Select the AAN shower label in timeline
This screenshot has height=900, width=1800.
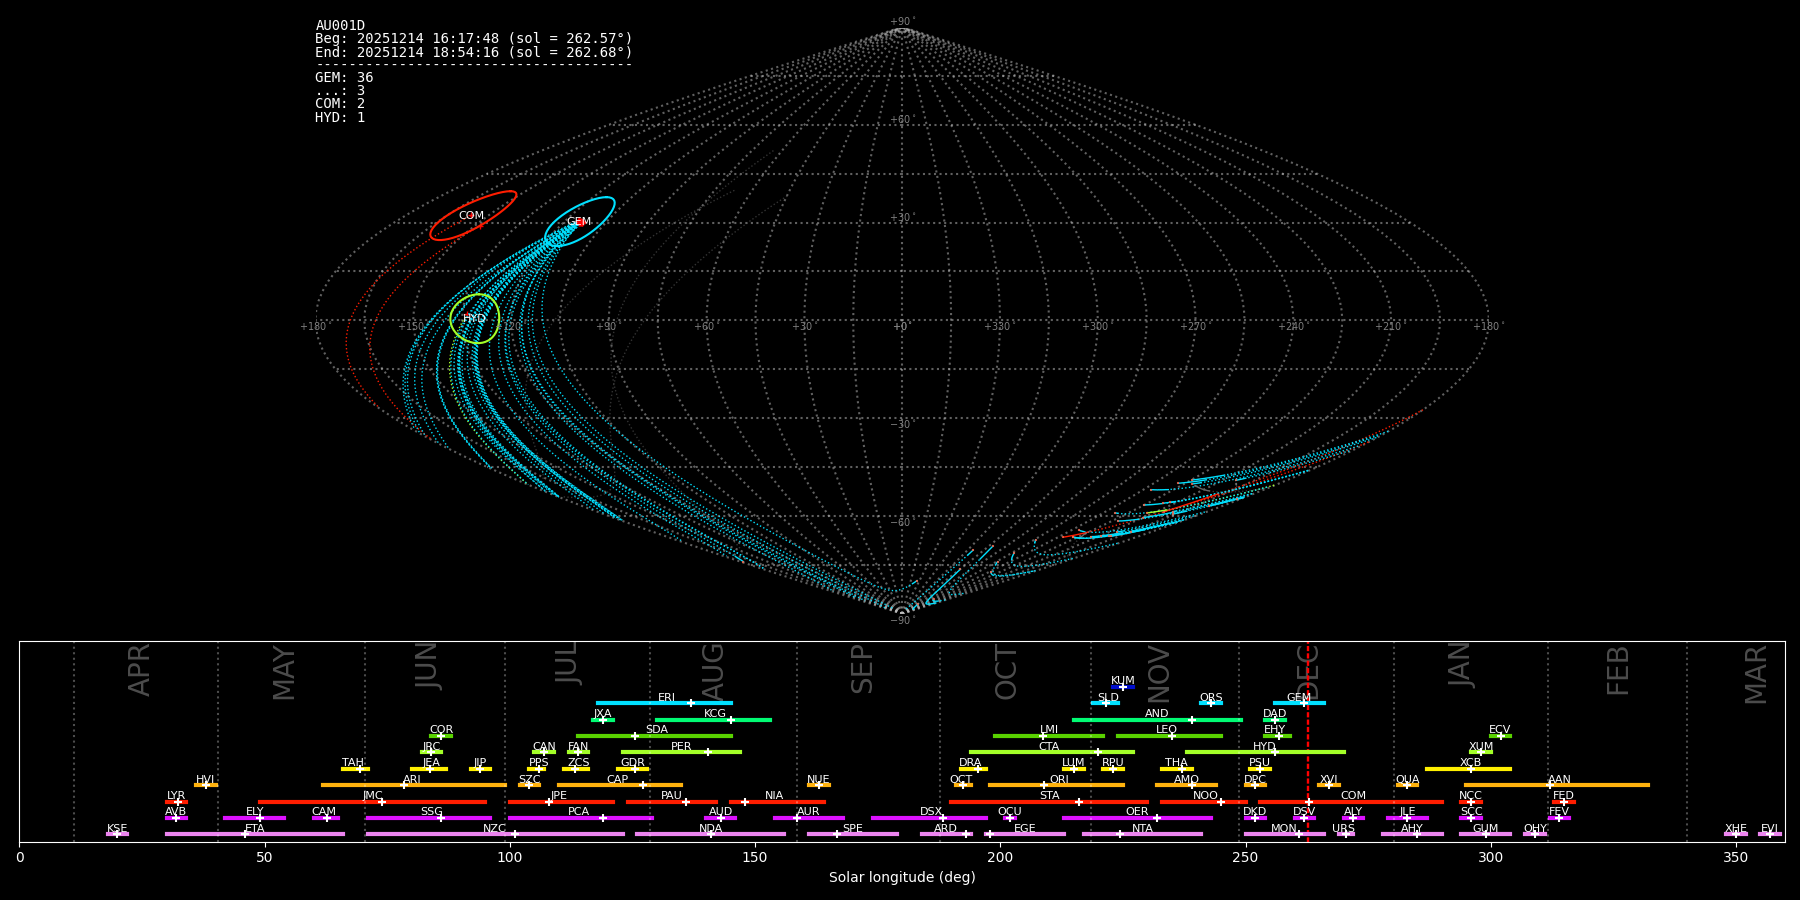click(1559, 780)
